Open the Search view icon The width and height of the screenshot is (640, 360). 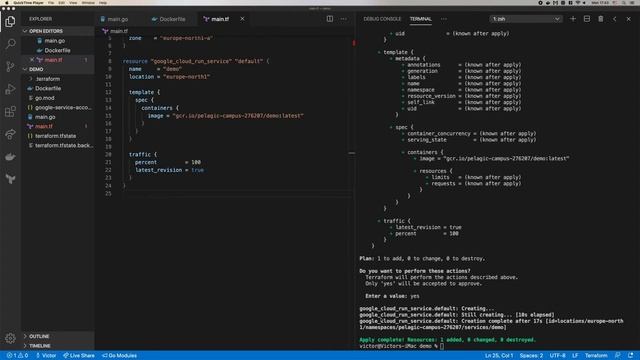coord(10,43)
